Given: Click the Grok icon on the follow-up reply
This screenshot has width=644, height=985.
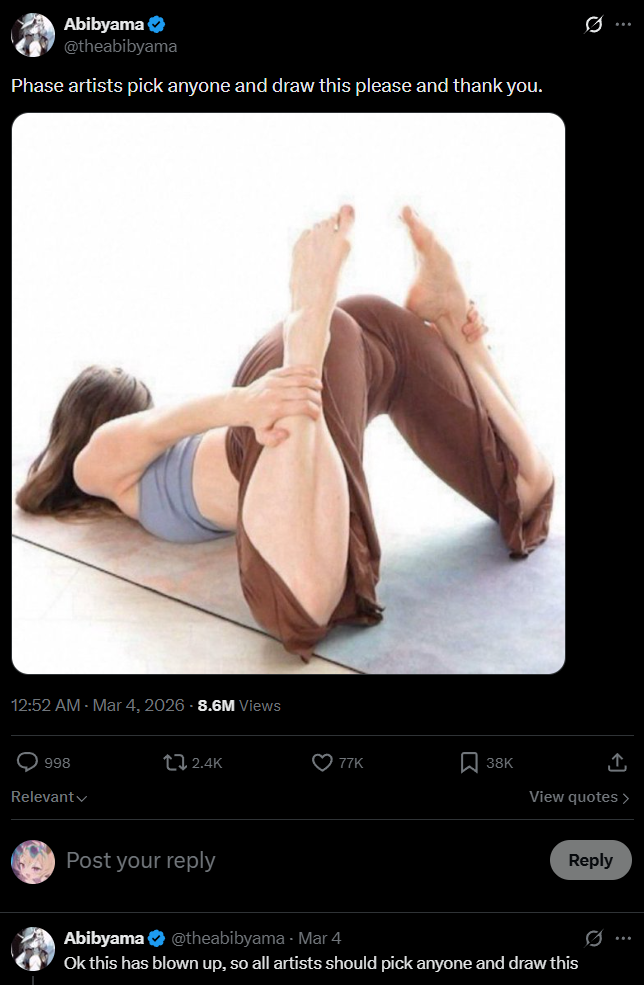Looking at the screenshot, I should click(594, 939).
